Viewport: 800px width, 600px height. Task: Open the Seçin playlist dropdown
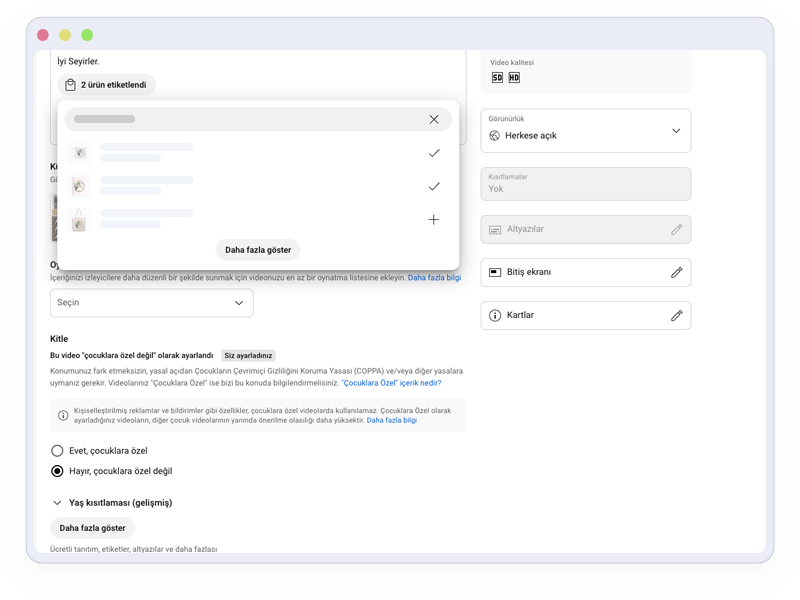(x=151, y=303)
